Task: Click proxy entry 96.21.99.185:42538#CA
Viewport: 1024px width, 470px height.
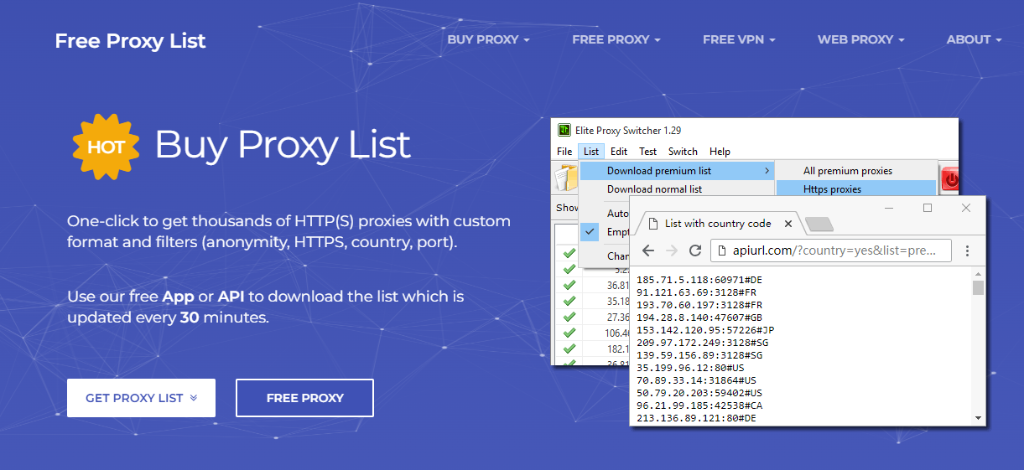Action: (699, 405)
